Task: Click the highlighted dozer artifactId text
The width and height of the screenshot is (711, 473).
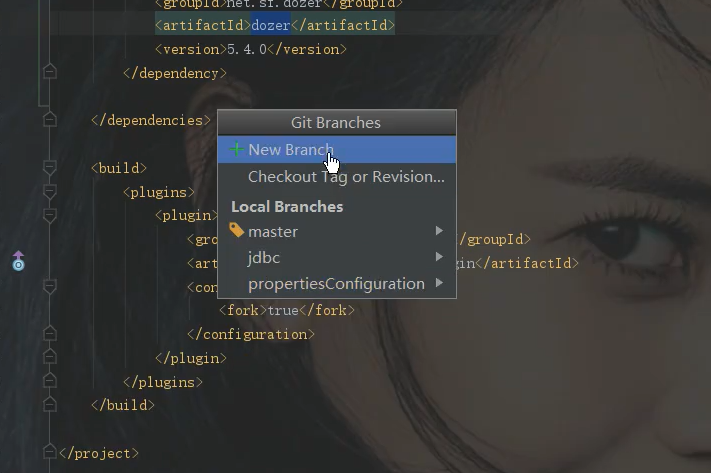Action: (271, 25)
